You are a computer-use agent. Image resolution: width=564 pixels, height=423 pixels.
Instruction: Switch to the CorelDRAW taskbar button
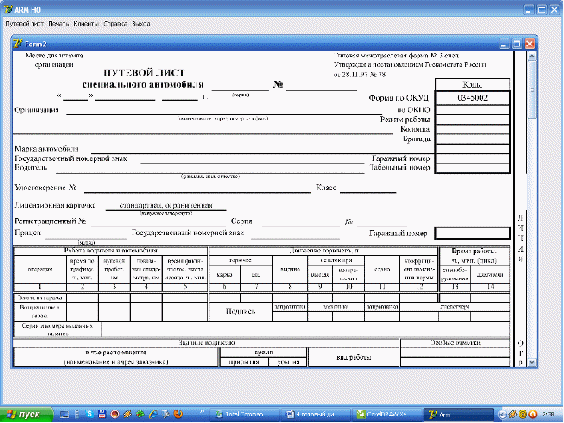(386, 415)
